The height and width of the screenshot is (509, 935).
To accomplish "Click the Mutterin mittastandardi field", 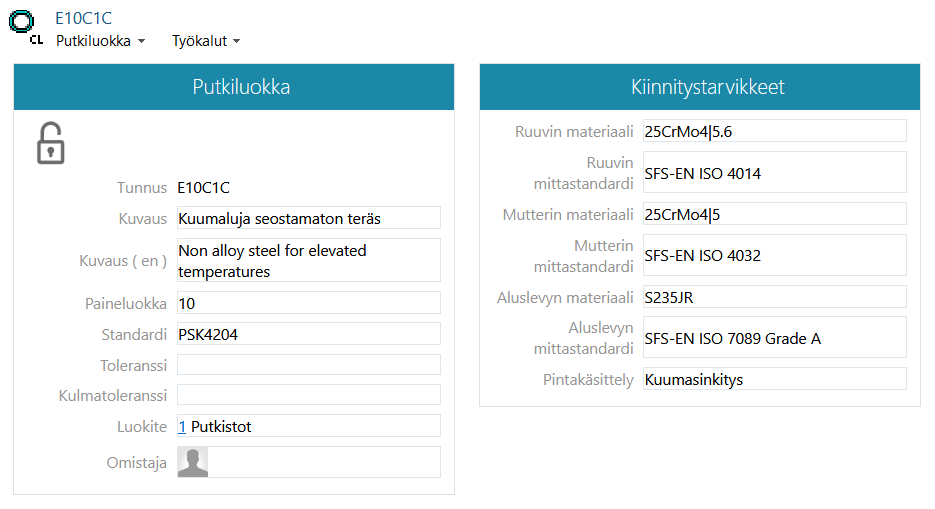I will [x=774, y=256].
